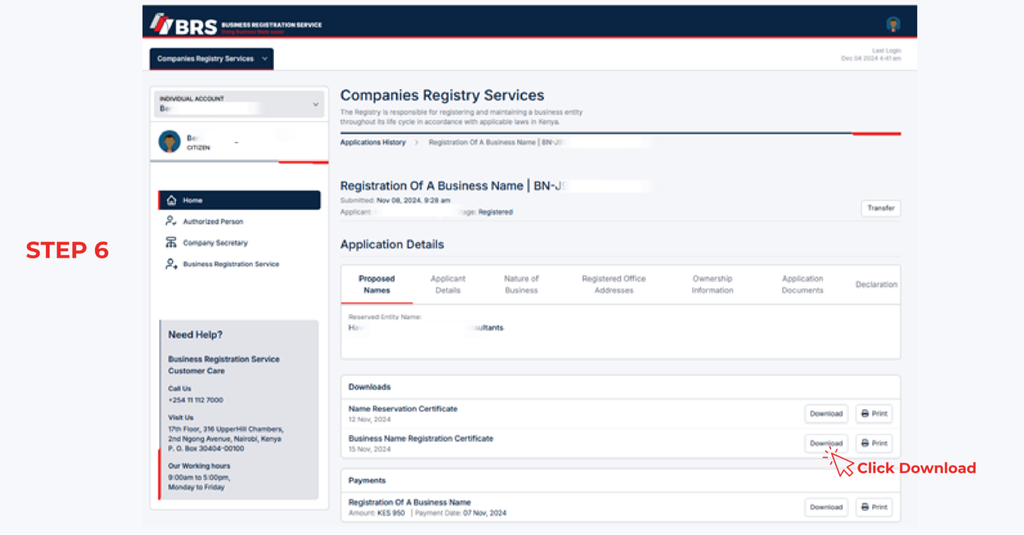Click the Need Help? heading

coord(195,334)
